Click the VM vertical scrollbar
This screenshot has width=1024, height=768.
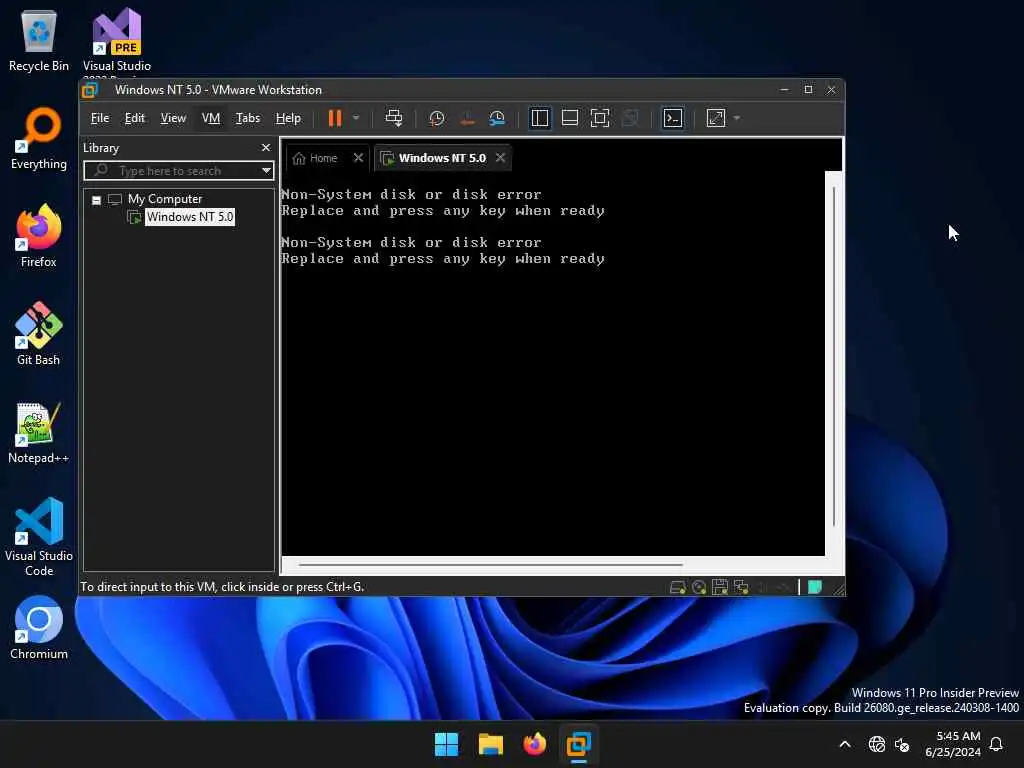(834, 356)
